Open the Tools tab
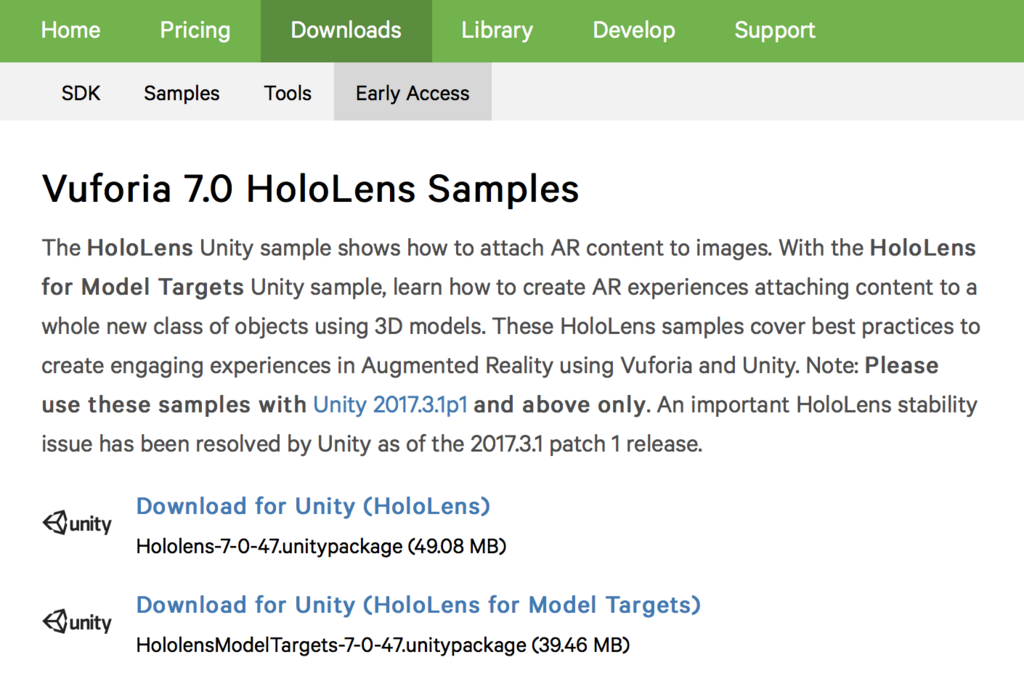Viewport: 1024px width, 689px height. click(x=287, y=93)
